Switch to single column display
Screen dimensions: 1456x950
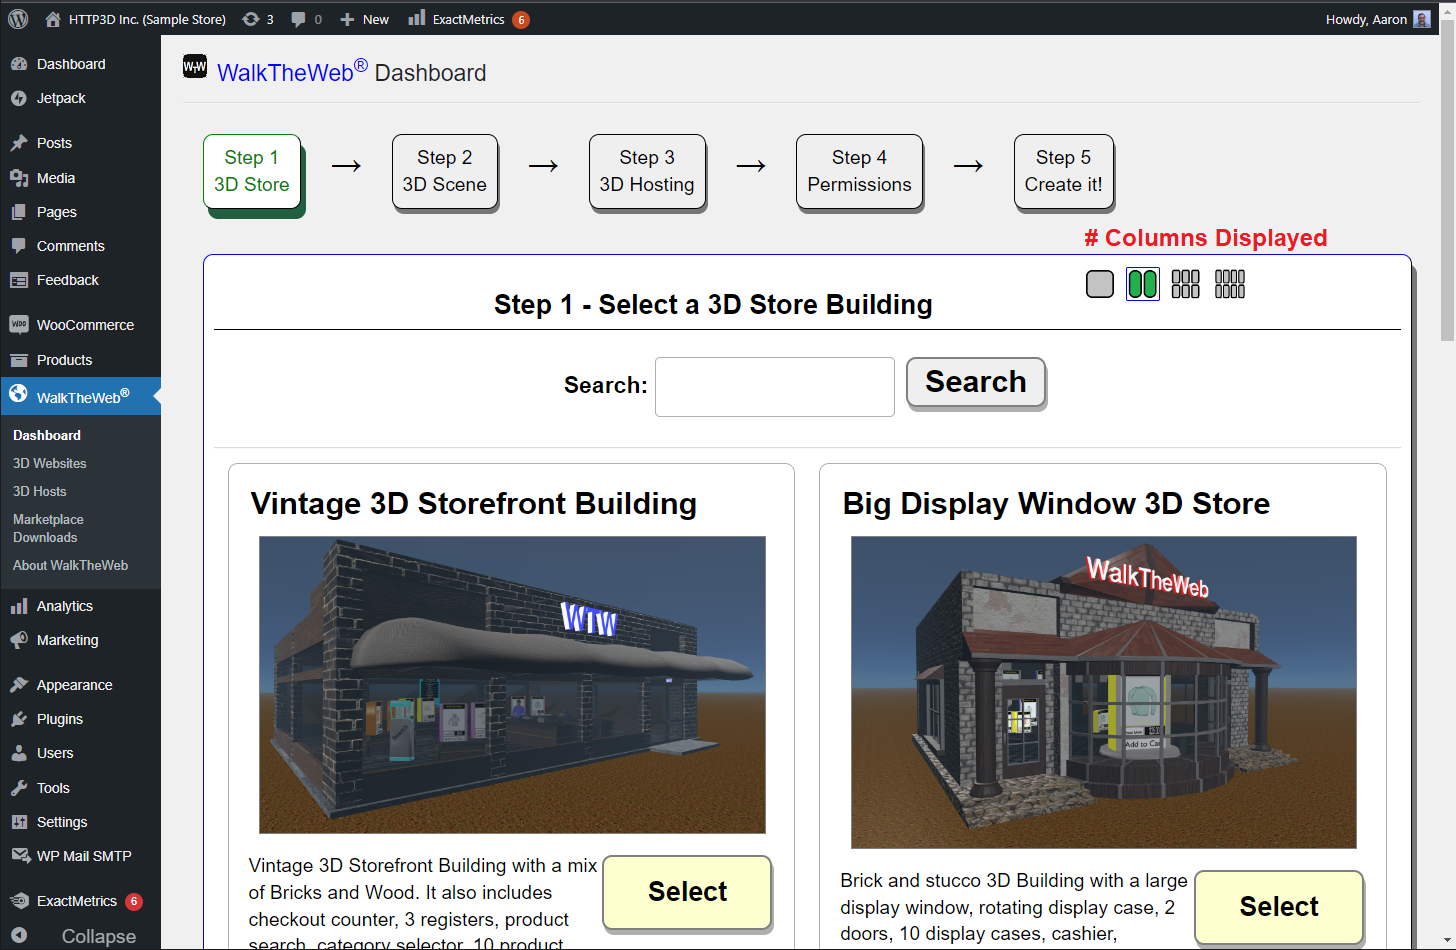(1100, 284)
